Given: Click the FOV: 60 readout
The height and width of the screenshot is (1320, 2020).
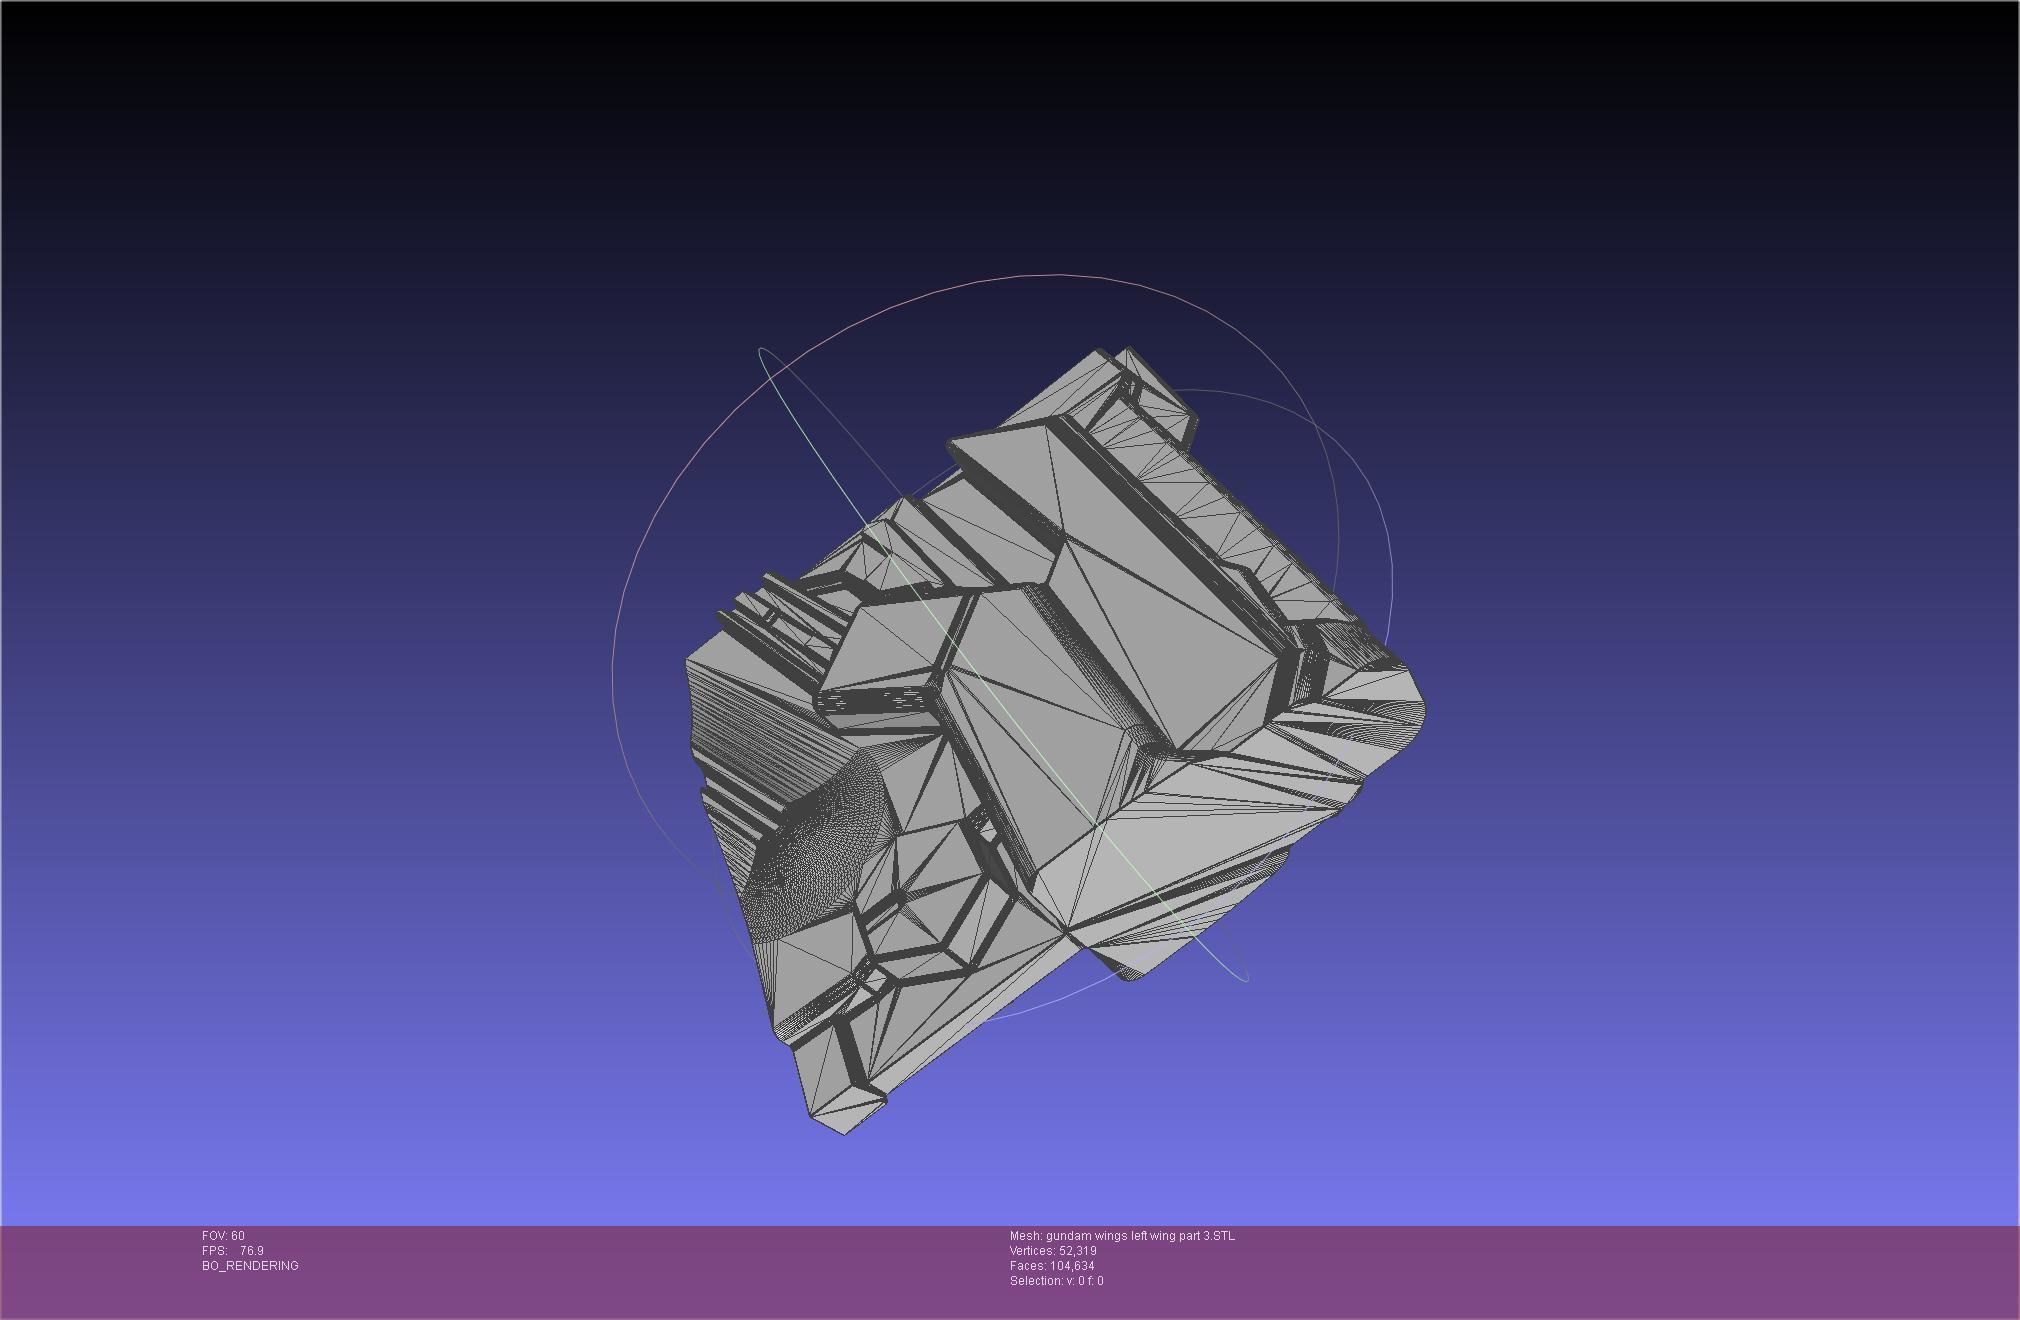Looking at the screenshot, I should pyautogui.click(x=223, y=1236).
